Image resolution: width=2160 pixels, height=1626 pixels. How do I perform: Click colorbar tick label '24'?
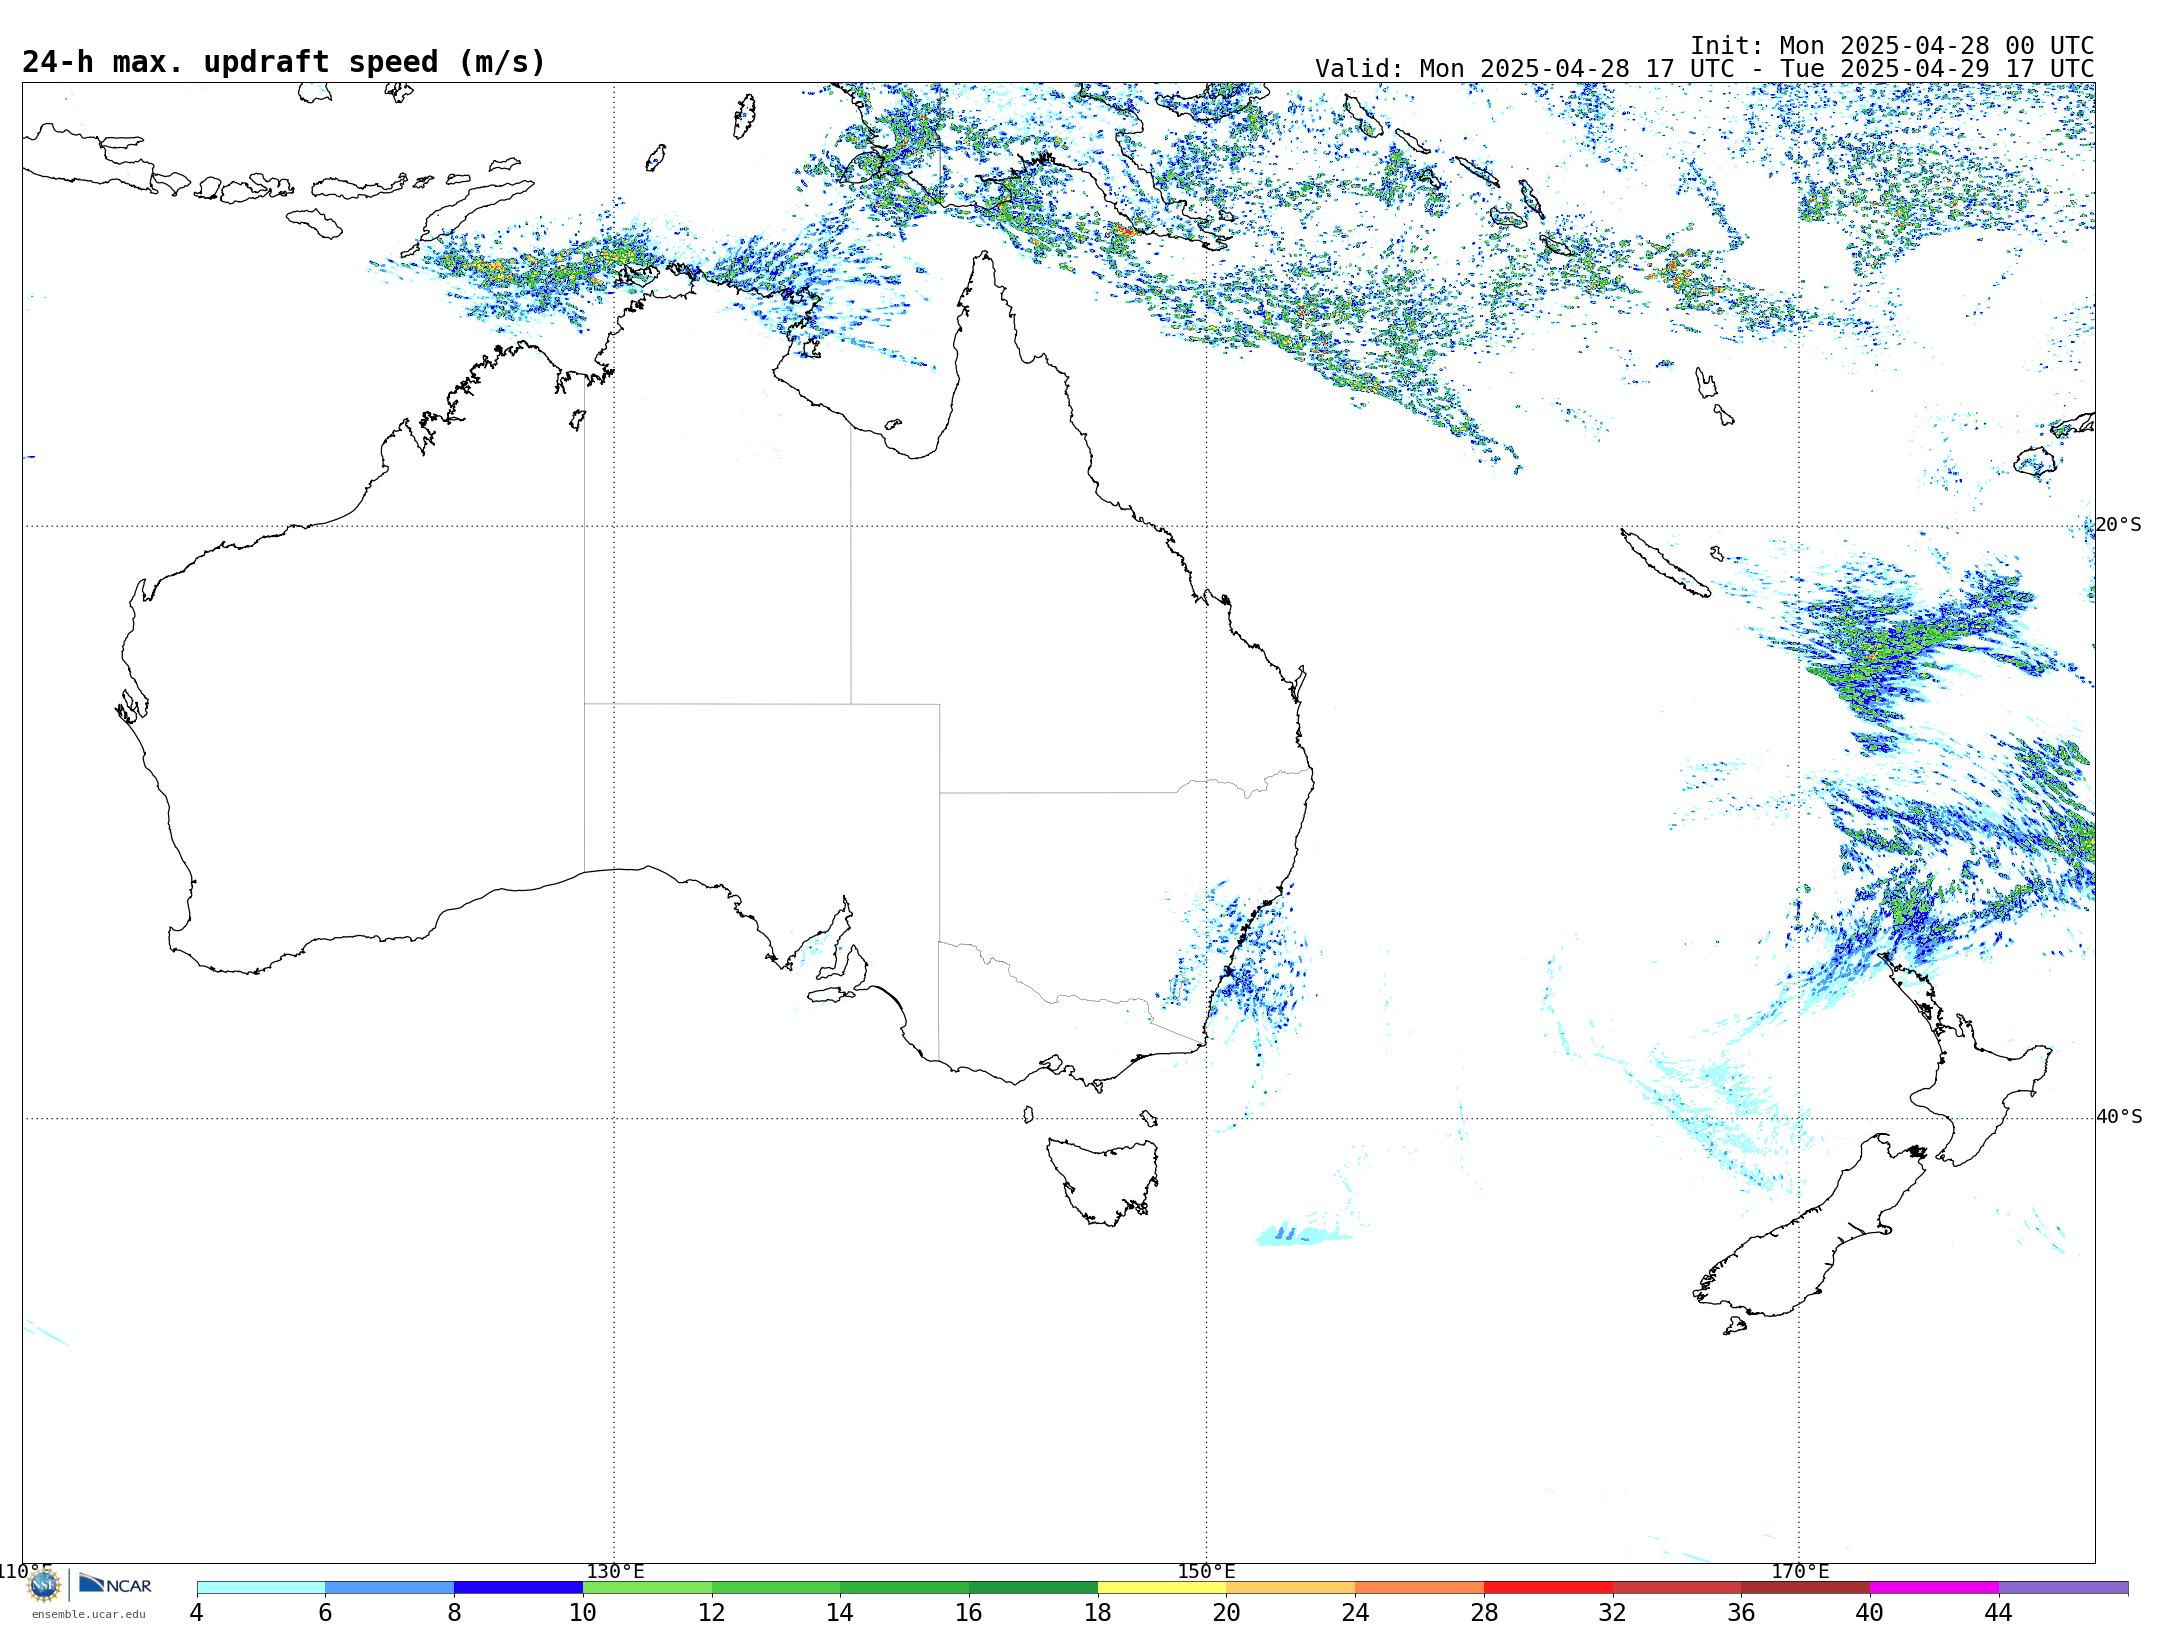(1355, 1613)
